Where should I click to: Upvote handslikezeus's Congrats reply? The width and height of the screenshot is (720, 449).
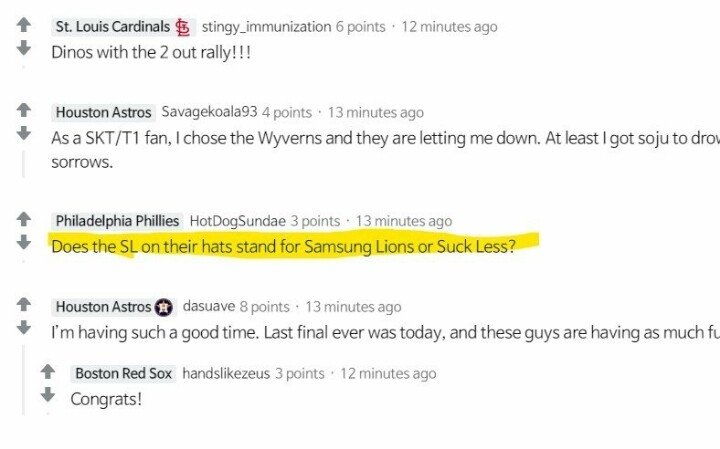coord(46,372)
